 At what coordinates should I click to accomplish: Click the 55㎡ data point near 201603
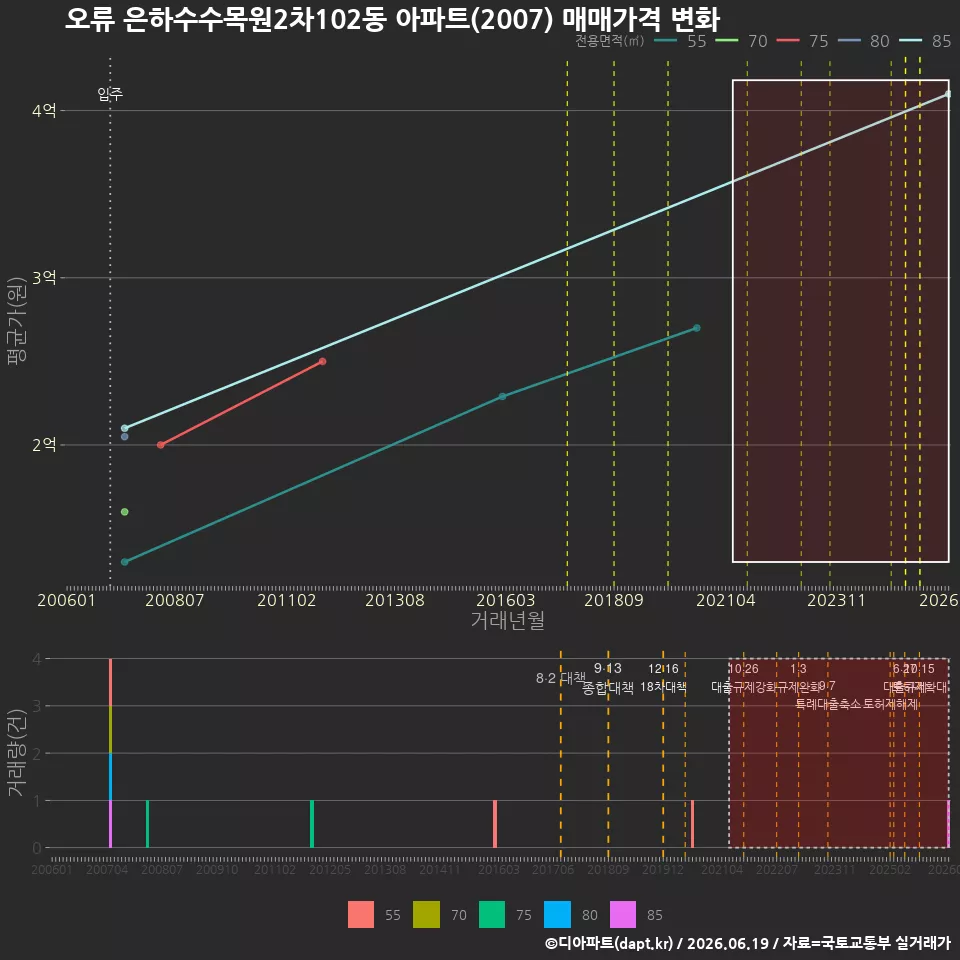tap(502, 397)
